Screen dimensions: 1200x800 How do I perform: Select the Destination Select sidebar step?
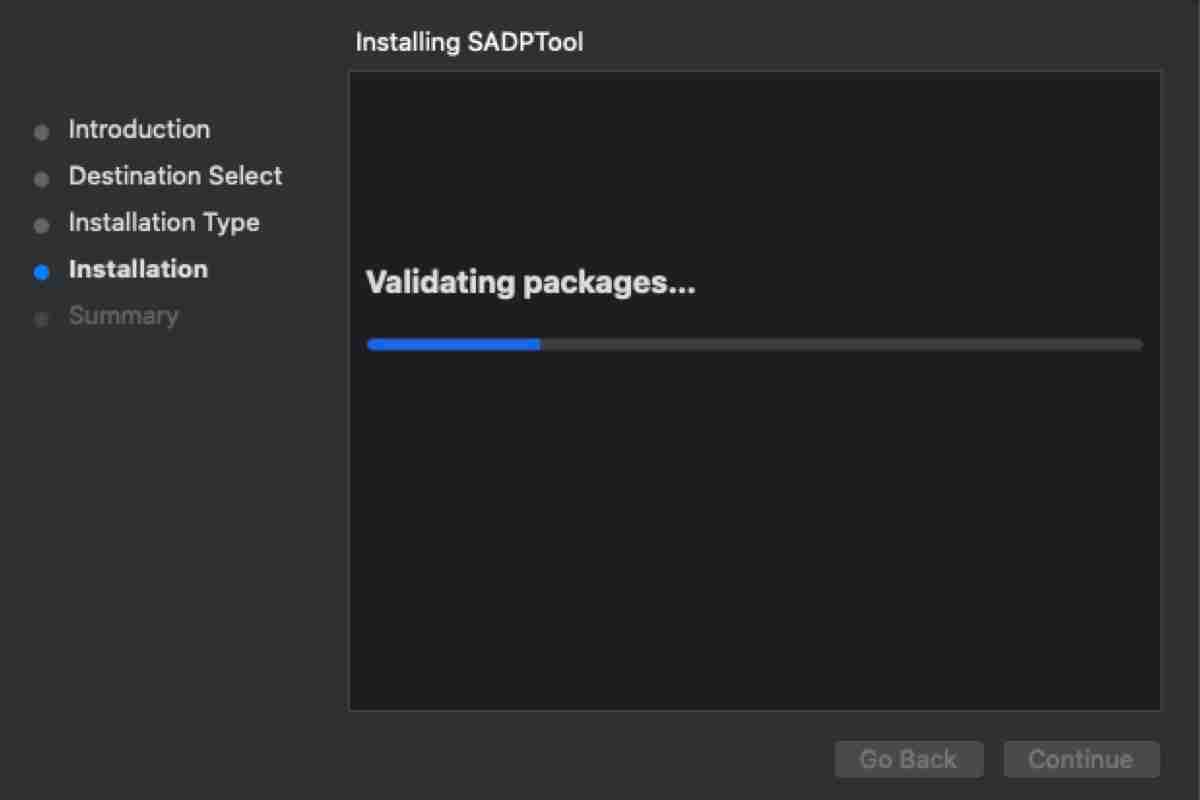[x=174, y=176]
